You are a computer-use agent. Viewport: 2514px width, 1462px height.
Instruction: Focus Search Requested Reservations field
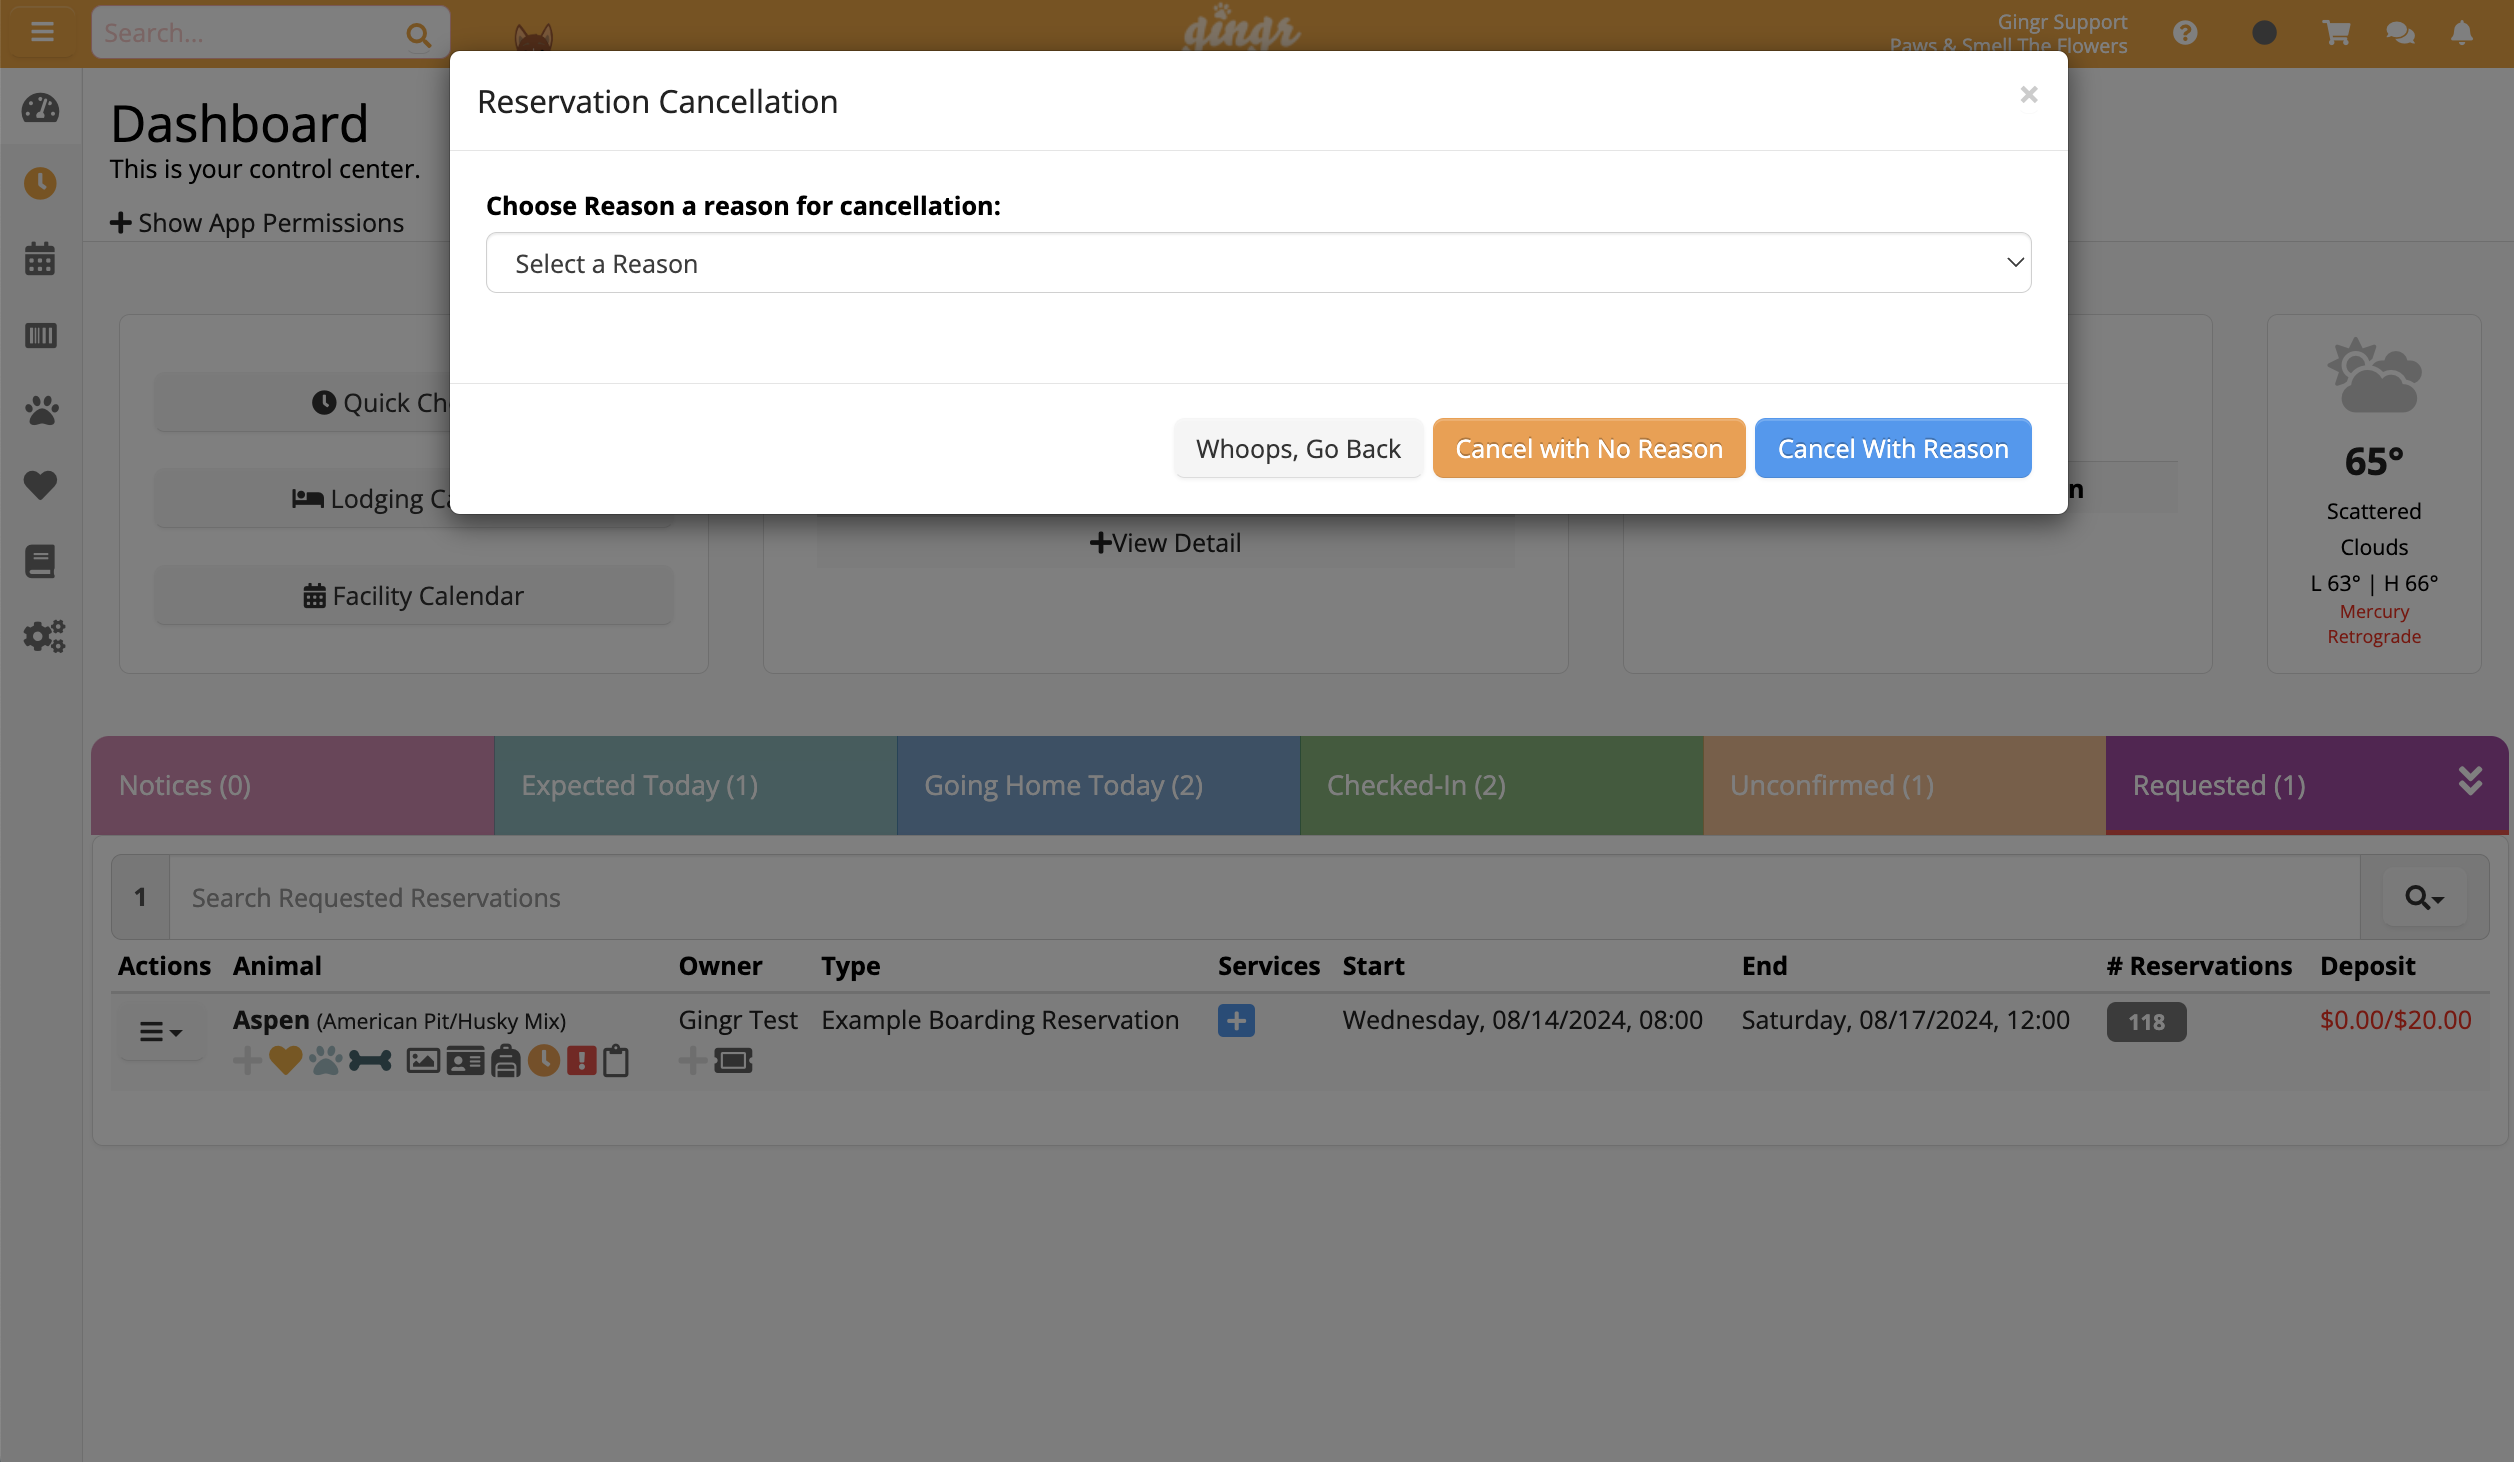click(x=1265, y=898)
